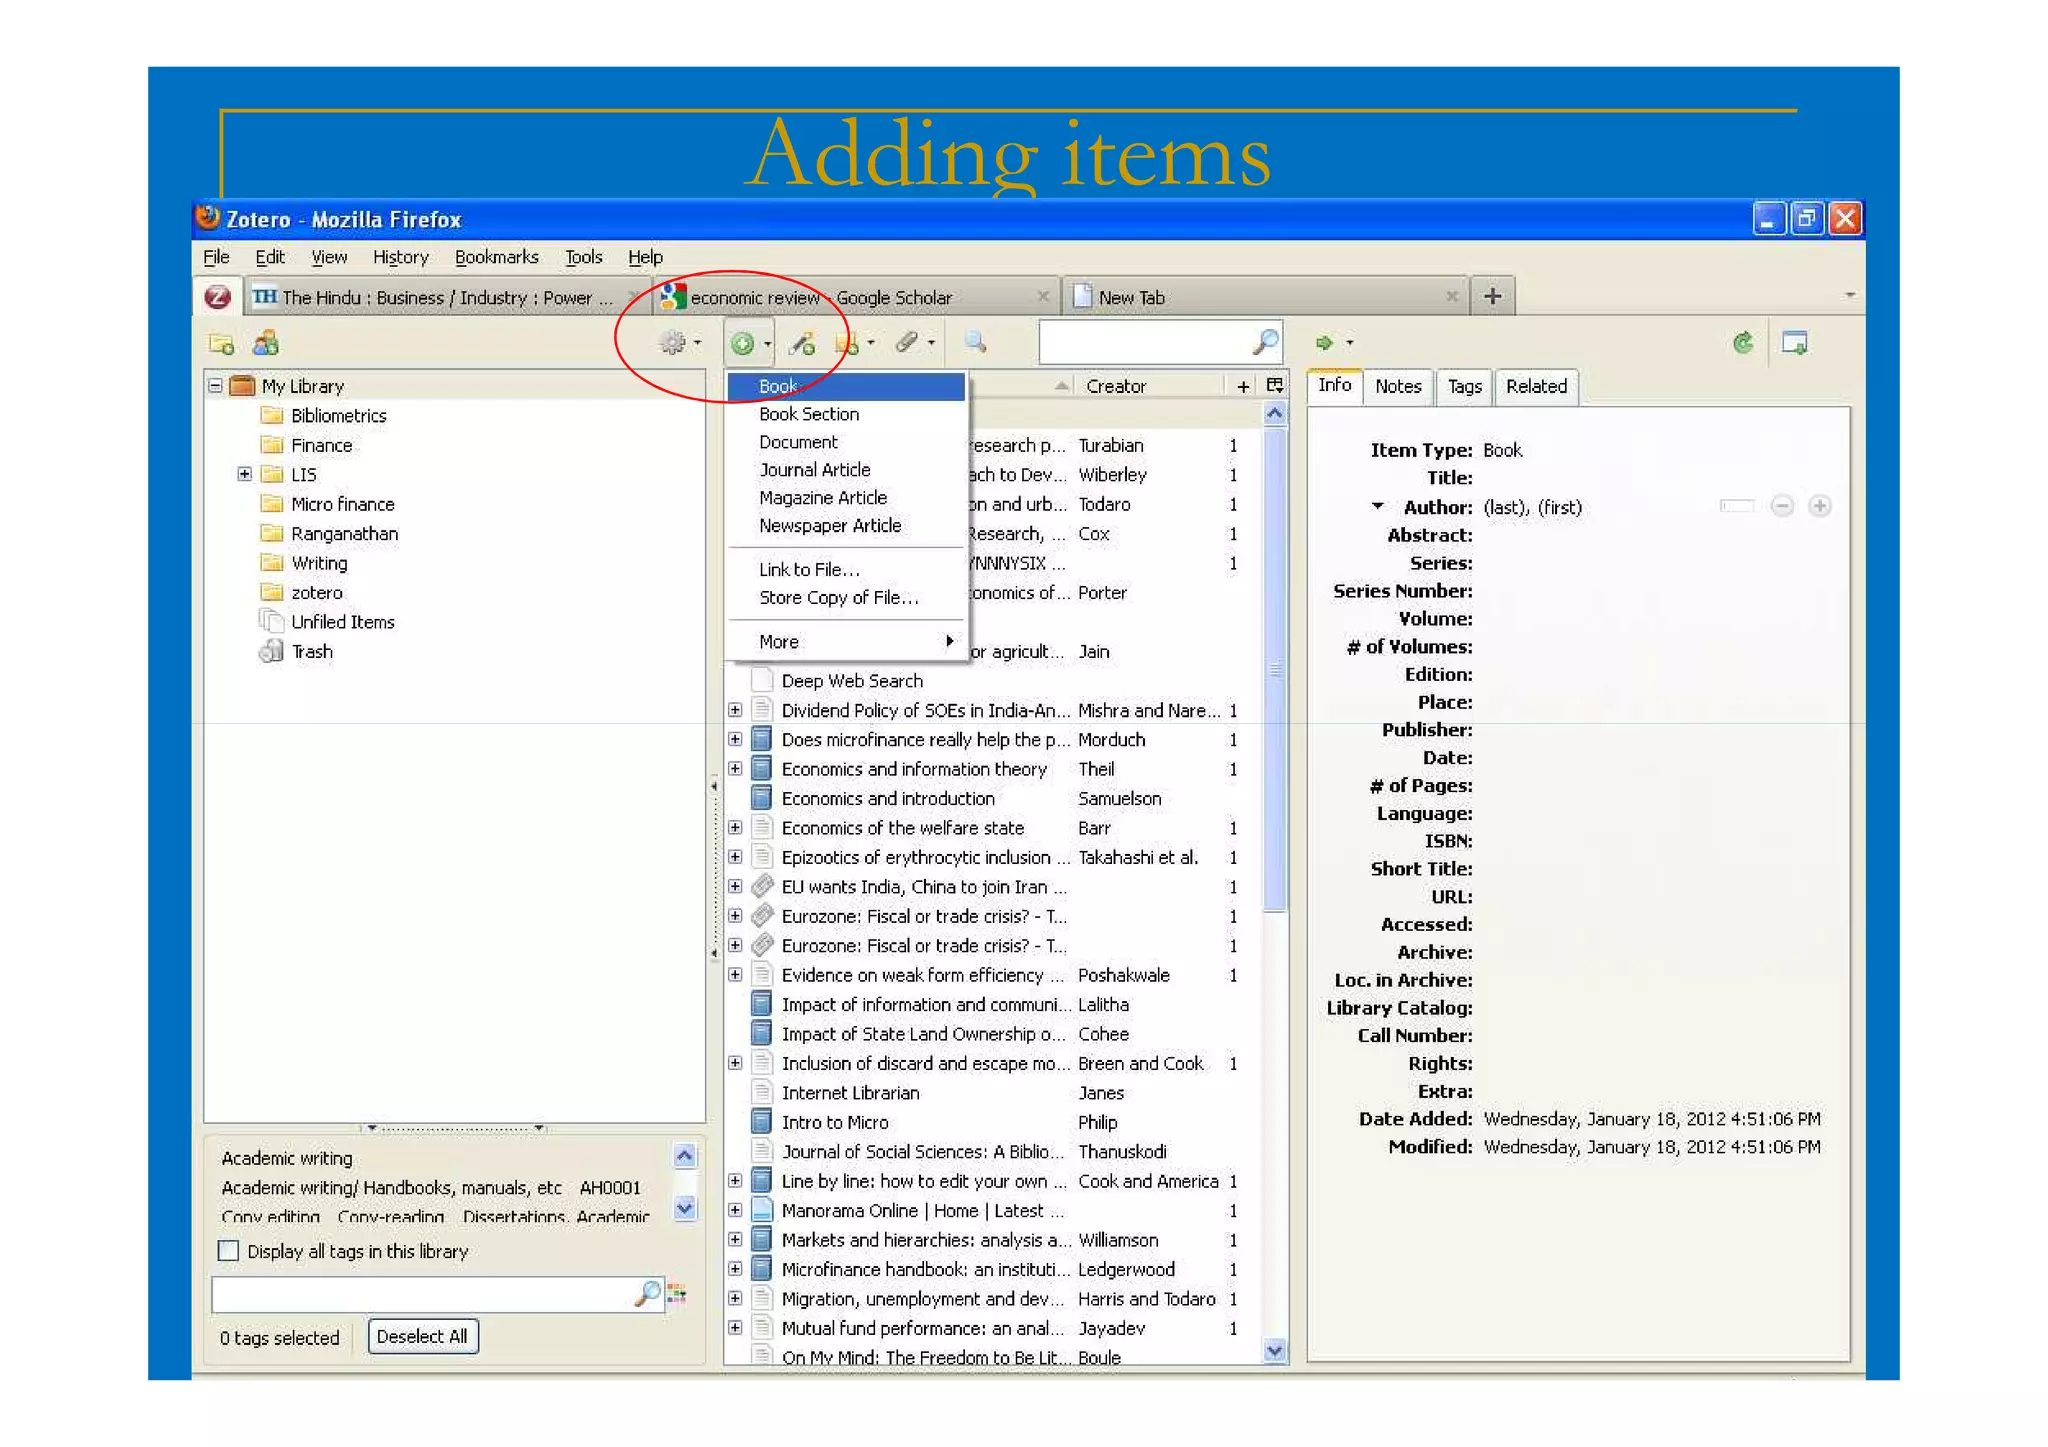Screen dimensions: 2048x1447
Task: Close the New Tab browser tab
Action: pos(1451,296)
